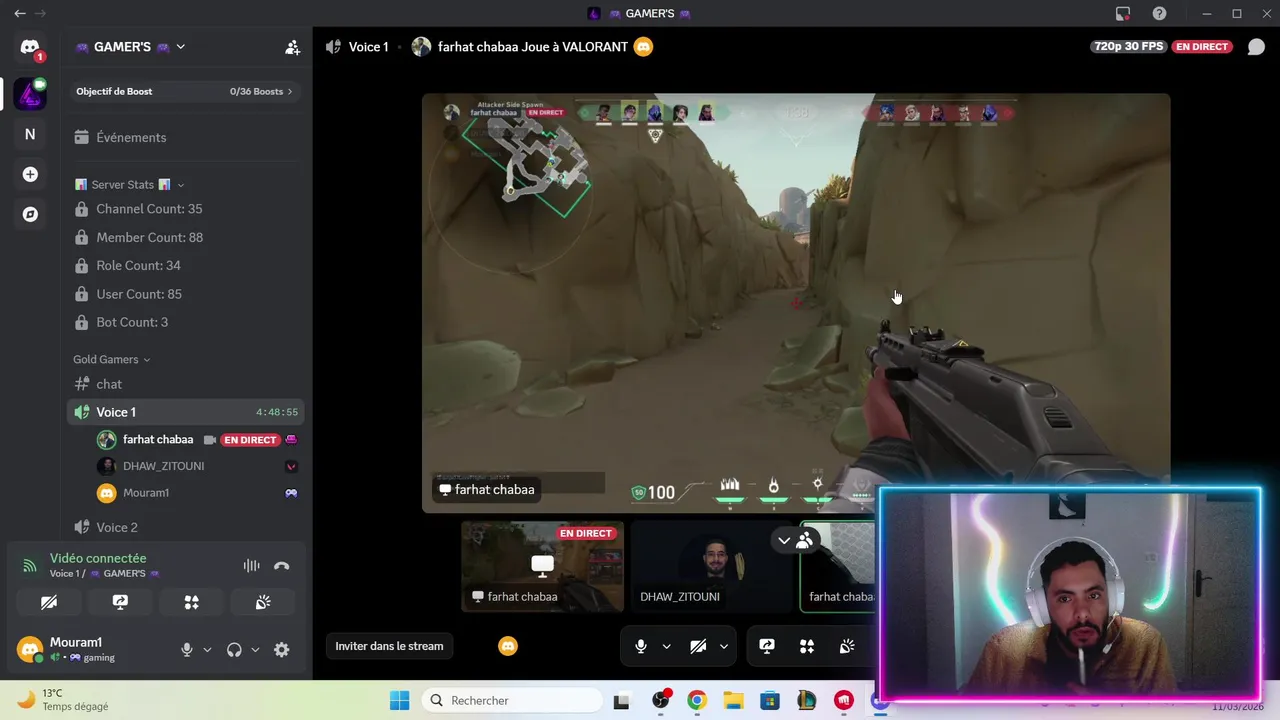This screenshot has width=1280, height=720.
Task: Share screen from stream control bar
Action: click(767, 646)
